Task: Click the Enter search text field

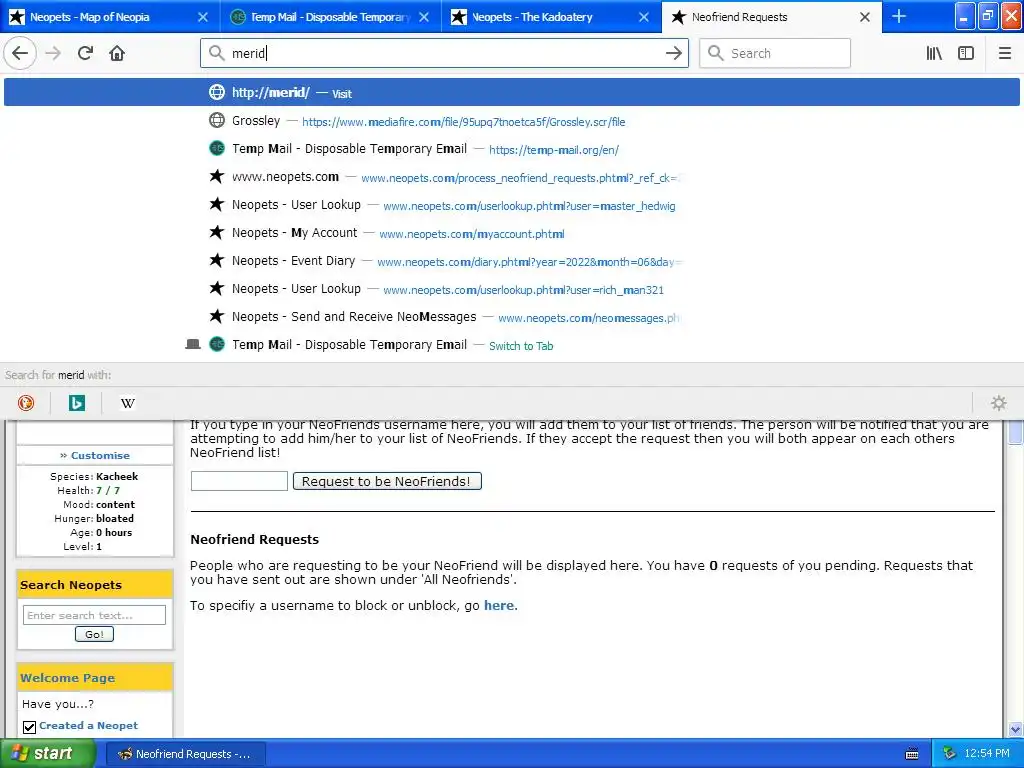Action: tap(95, 615)
